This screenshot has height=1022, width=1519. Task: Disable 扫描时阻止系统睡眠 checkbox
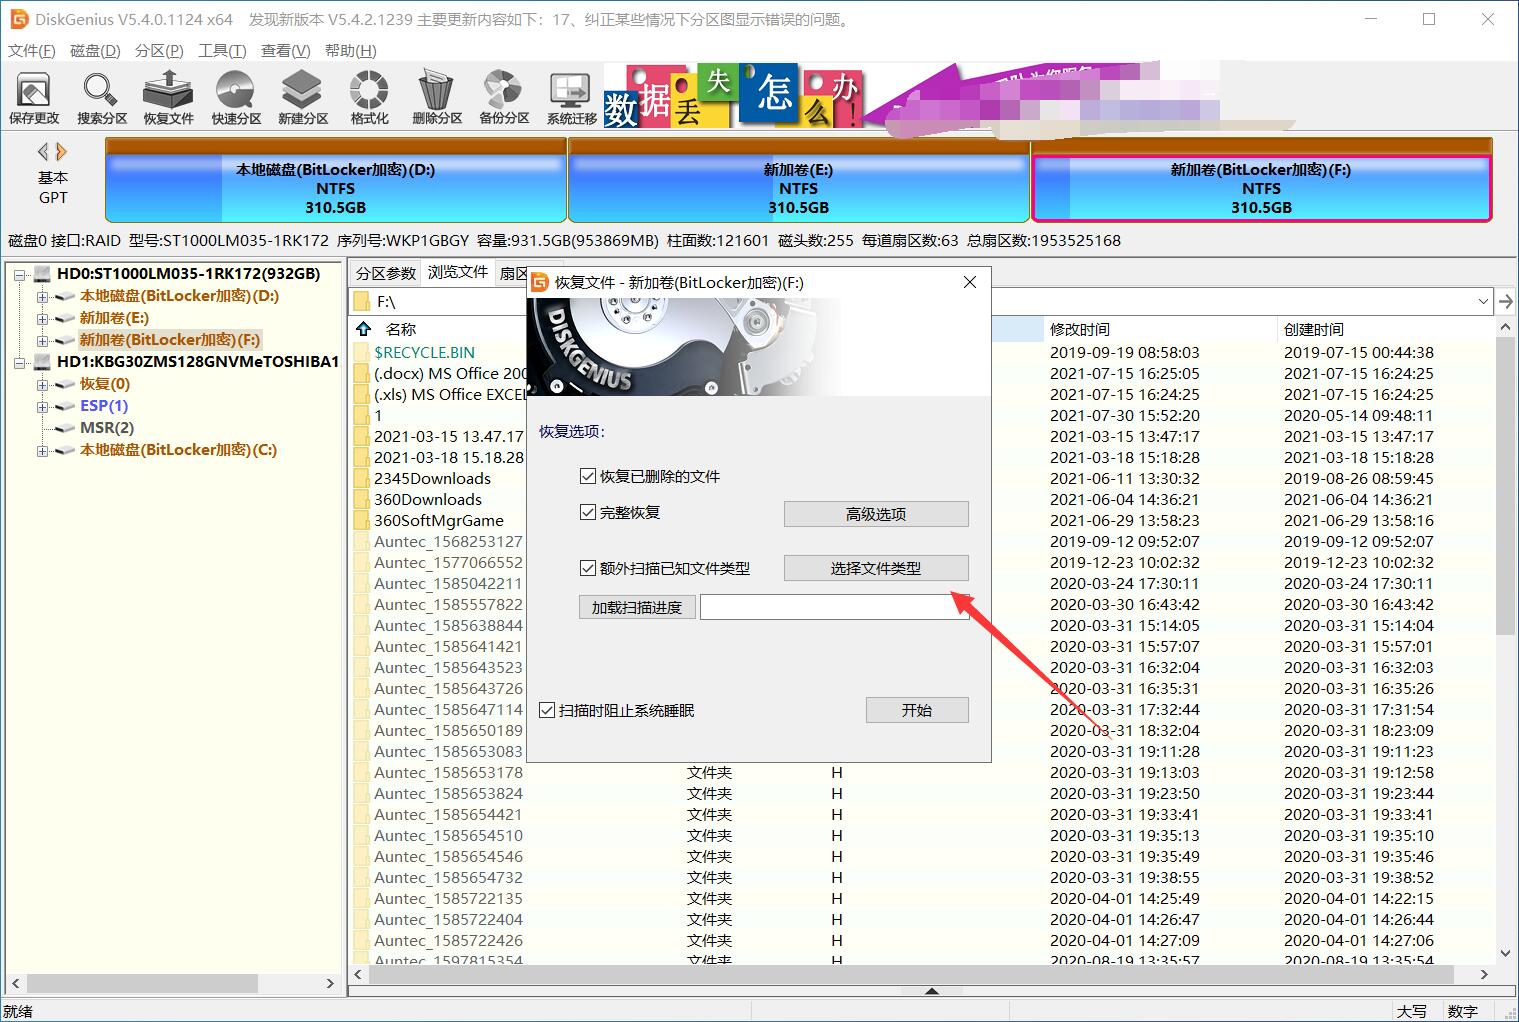click(547, 710)
